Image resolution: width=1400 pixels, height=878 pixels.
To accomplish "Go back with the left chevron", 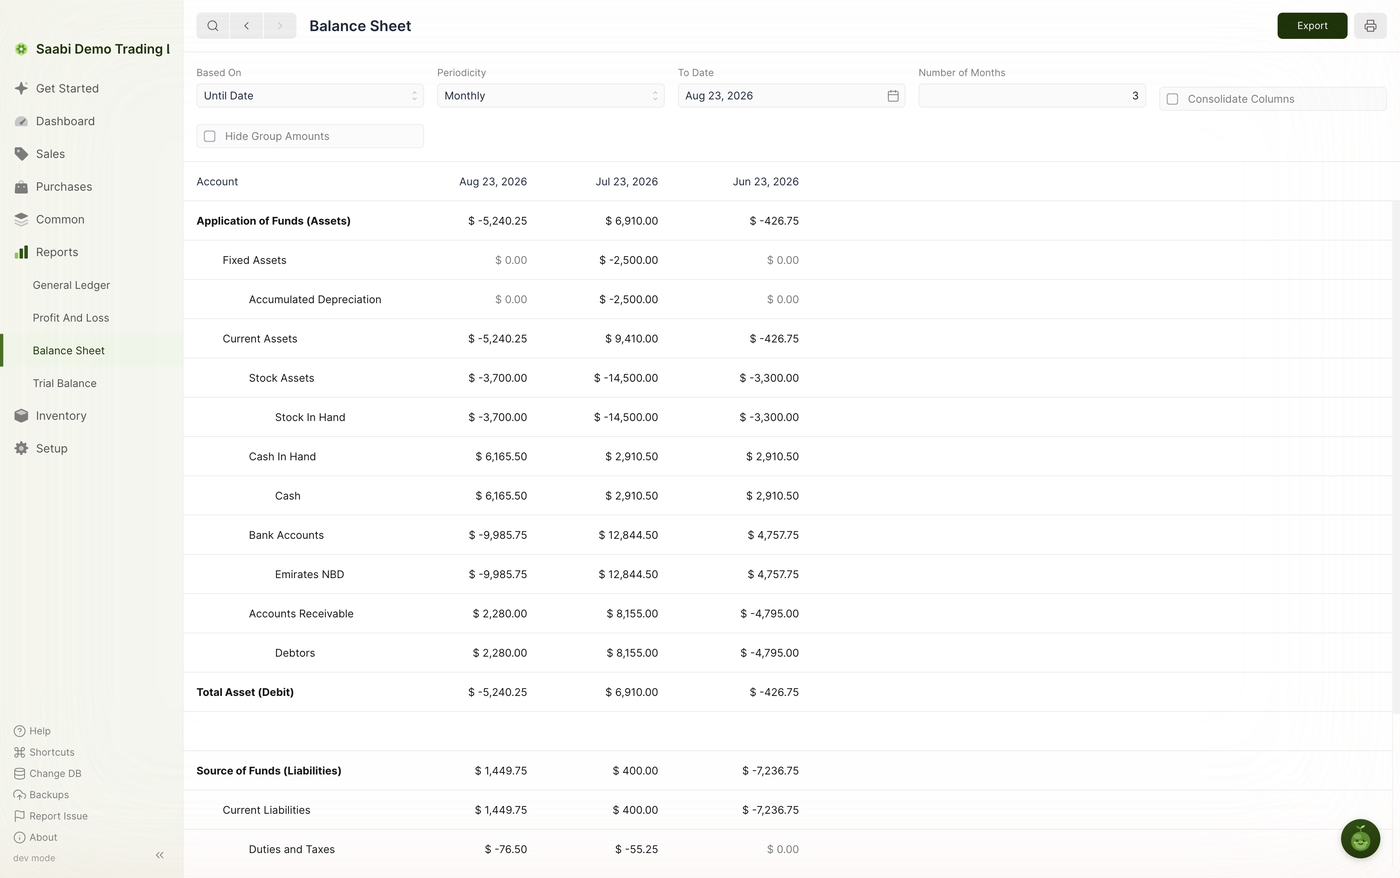I will (246, 26).
